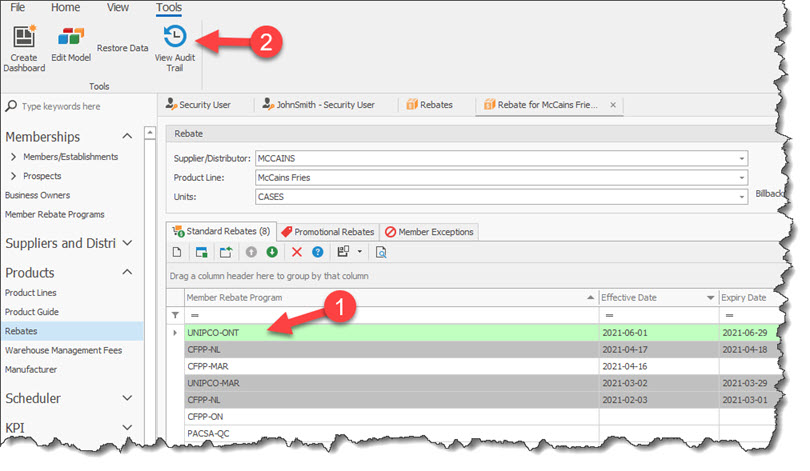Image resolution: width=810 pixels, height=471 pixels.
Task: Collapse the Memberships section
Action: point(127,137)
